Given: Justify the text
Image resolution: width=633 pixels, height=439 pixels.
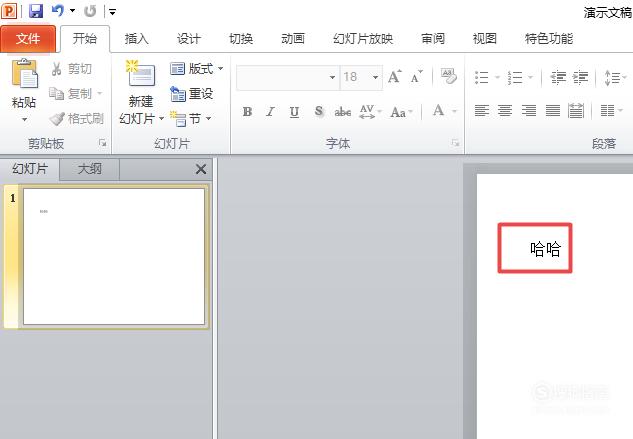Looking at the screenshot, I should (553, 111).
